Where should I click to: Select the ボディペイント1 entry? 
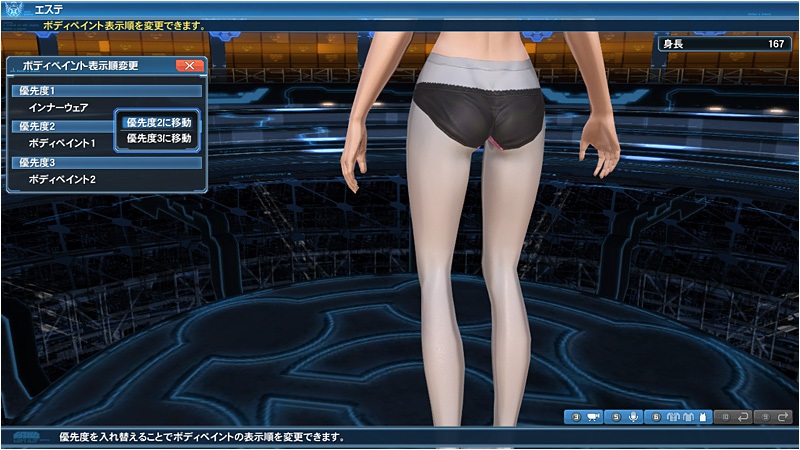point(62,143)
